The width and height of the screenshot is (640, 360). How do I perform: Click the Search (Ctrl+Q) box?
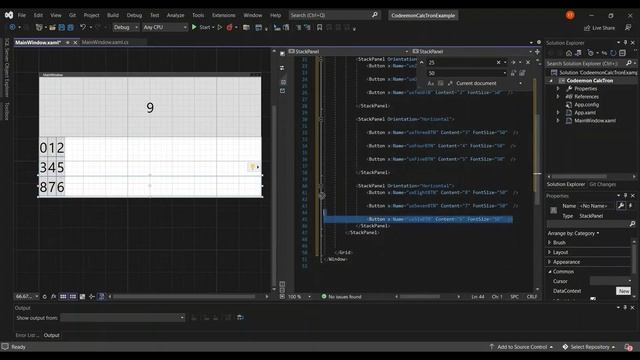tap(334, 15)
